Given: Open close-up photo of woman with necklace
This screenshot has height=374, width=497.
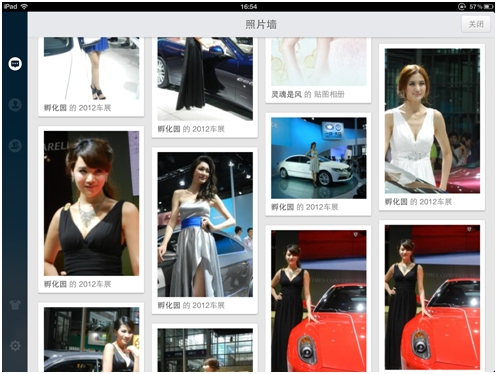Looking at the screenshot, I should click(91, 203).
